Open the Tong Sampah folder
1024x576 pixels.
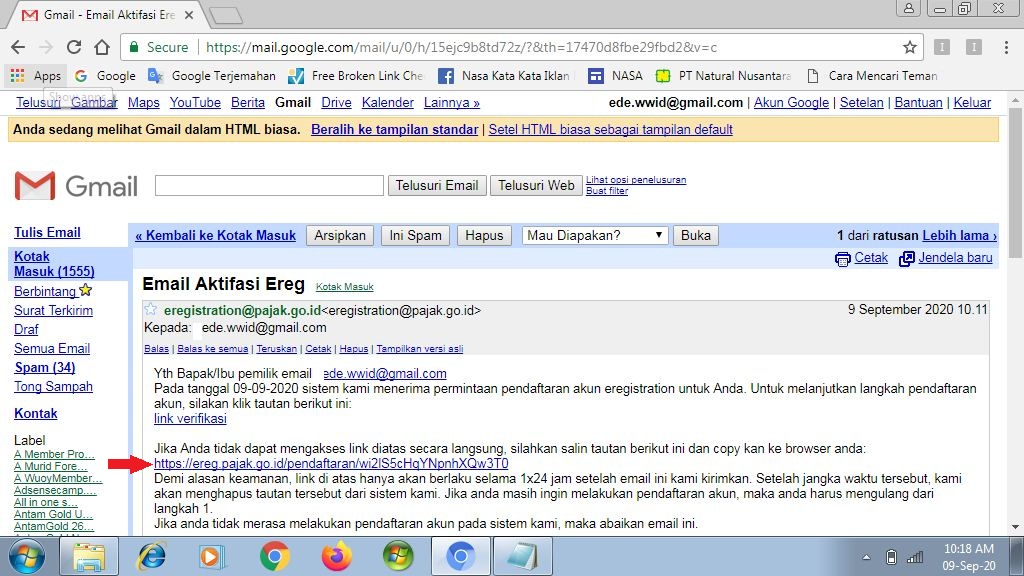click(x=53, y=386)
